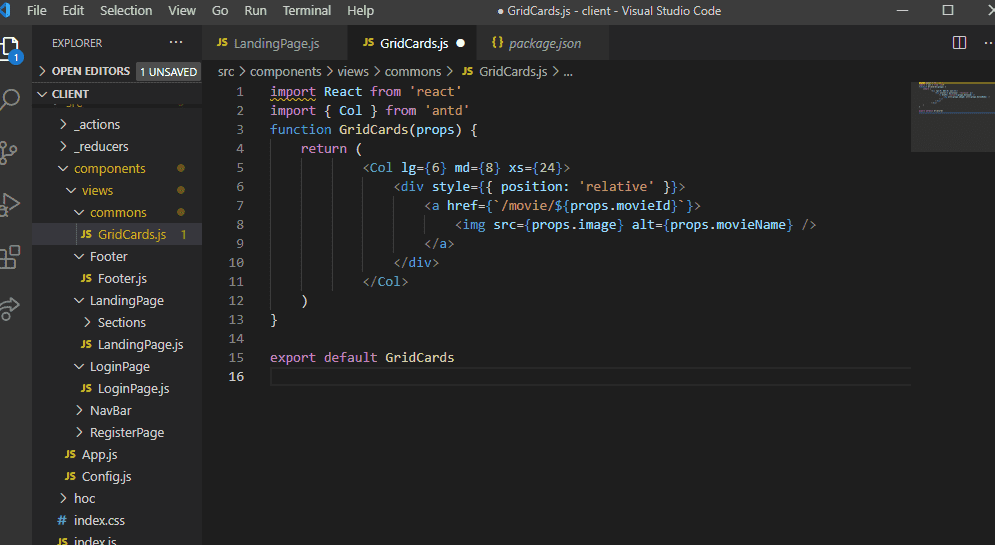Click the views breadcrumb segment
This screenshot has width=995, height=545.
[352, 72]
